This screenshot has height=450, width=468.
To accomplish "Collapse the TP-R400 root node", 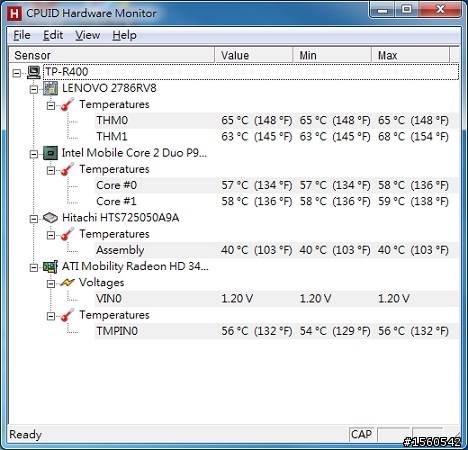I will 17,73.
